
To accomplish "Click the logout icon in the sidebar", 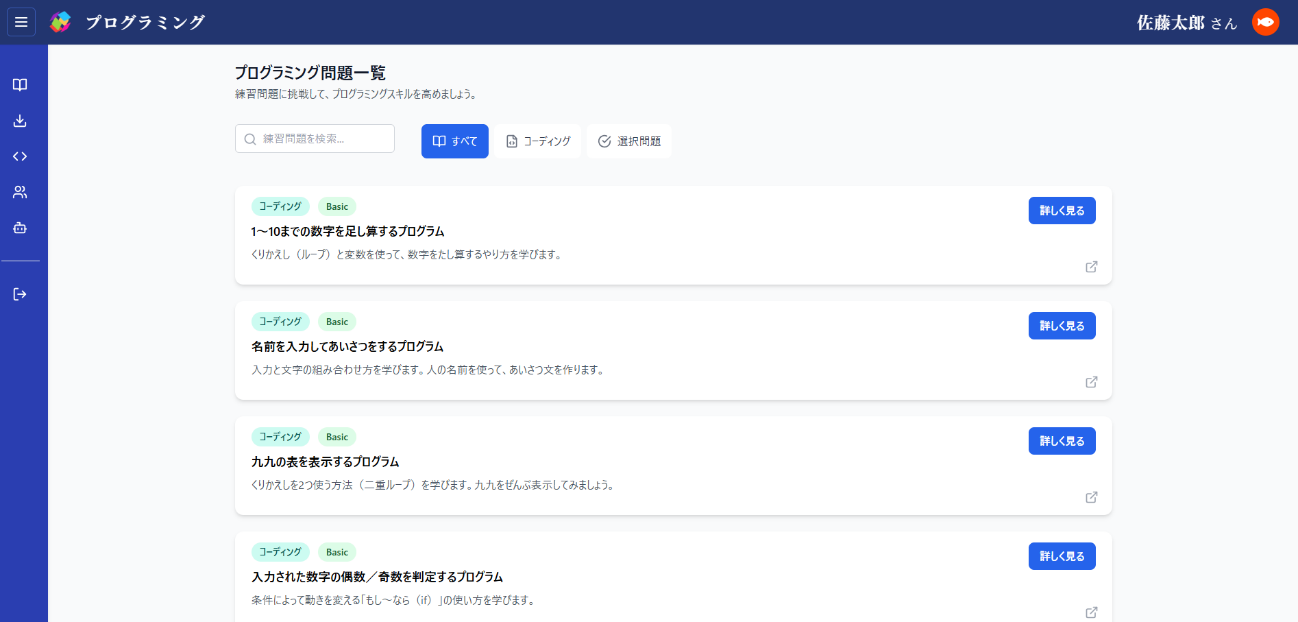I will [20, 294].
